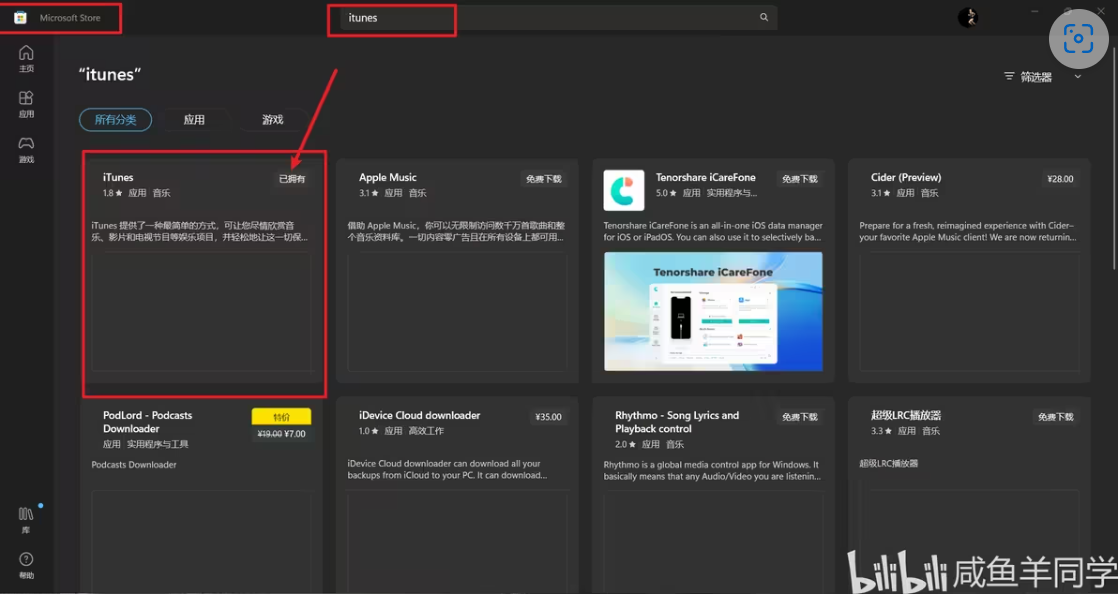The height and width of the screenshot is (595, 1118).
Task: Switch to the 应用 category filter
Action: tap(194, 120)
